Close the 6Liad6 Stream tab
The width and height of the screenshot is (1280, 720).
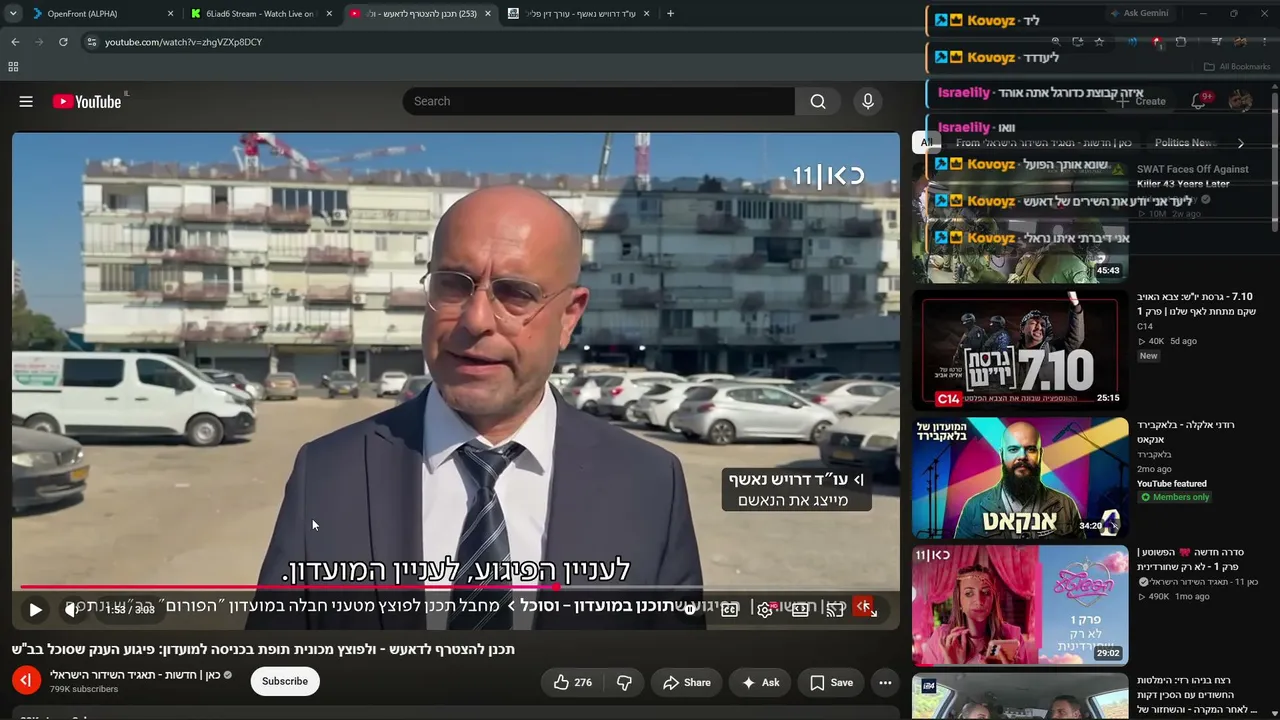[x=329, y=14]
